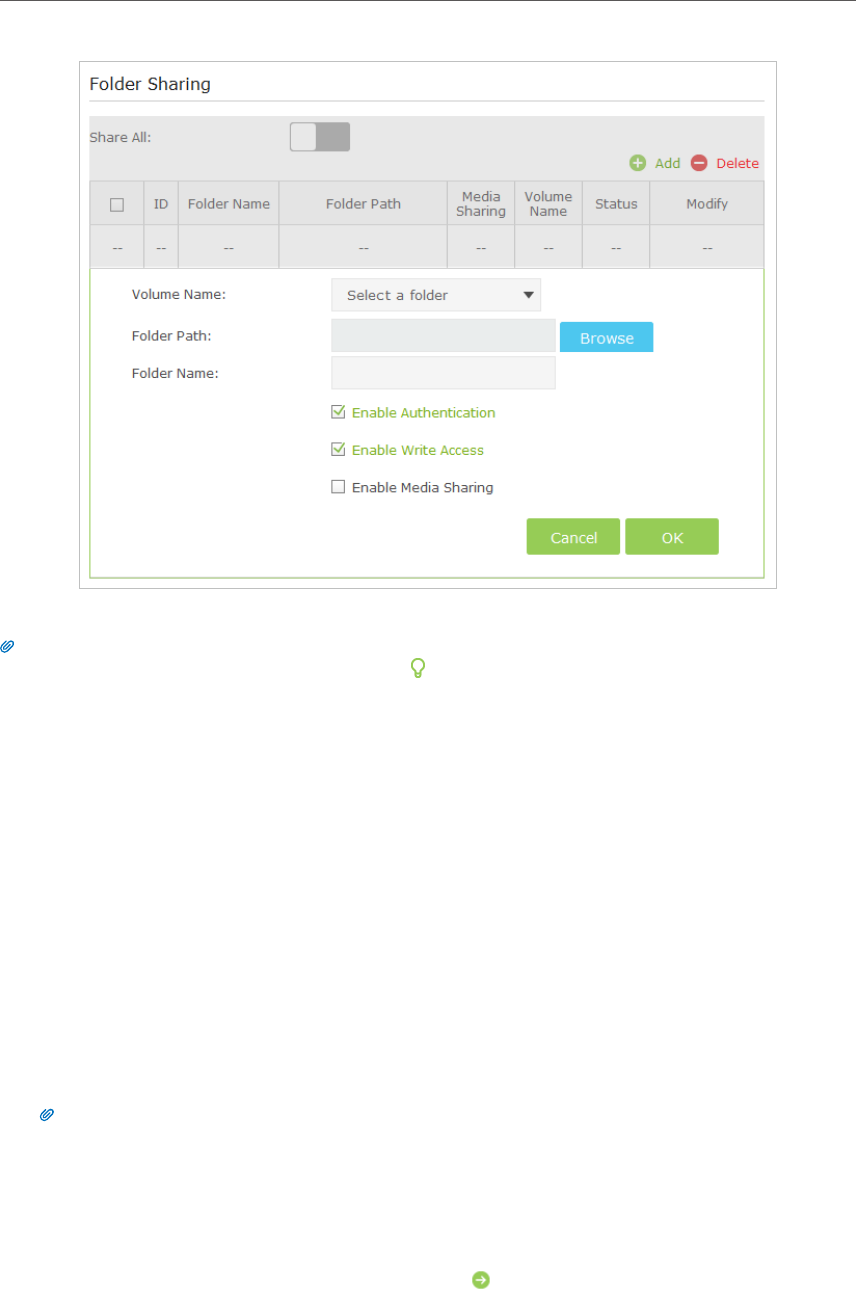Click the Add text link
This screenshot has width=856, height=1292.
(x=667, y=163)
